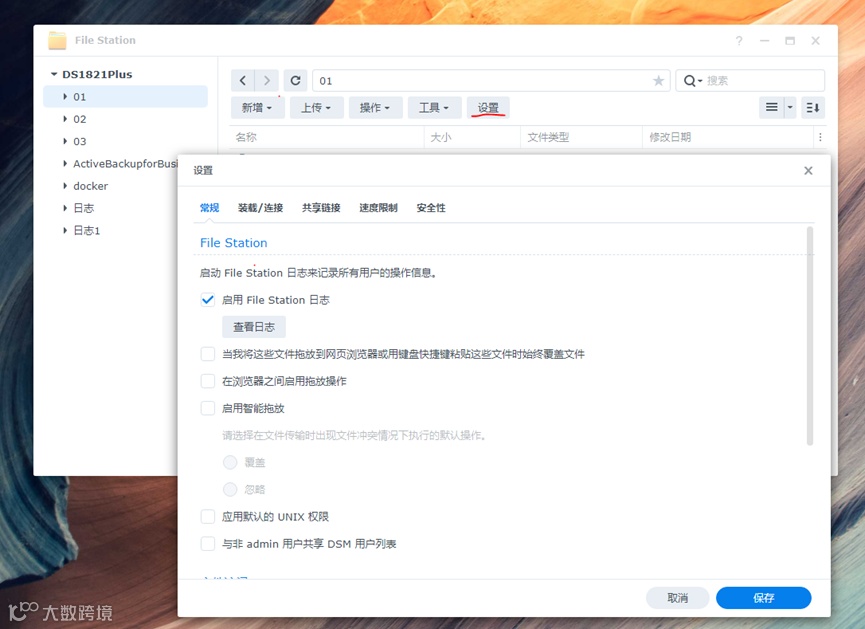Viewport: 865px width, 629px height.
Task: Close the File Station window
Action: 815,41
